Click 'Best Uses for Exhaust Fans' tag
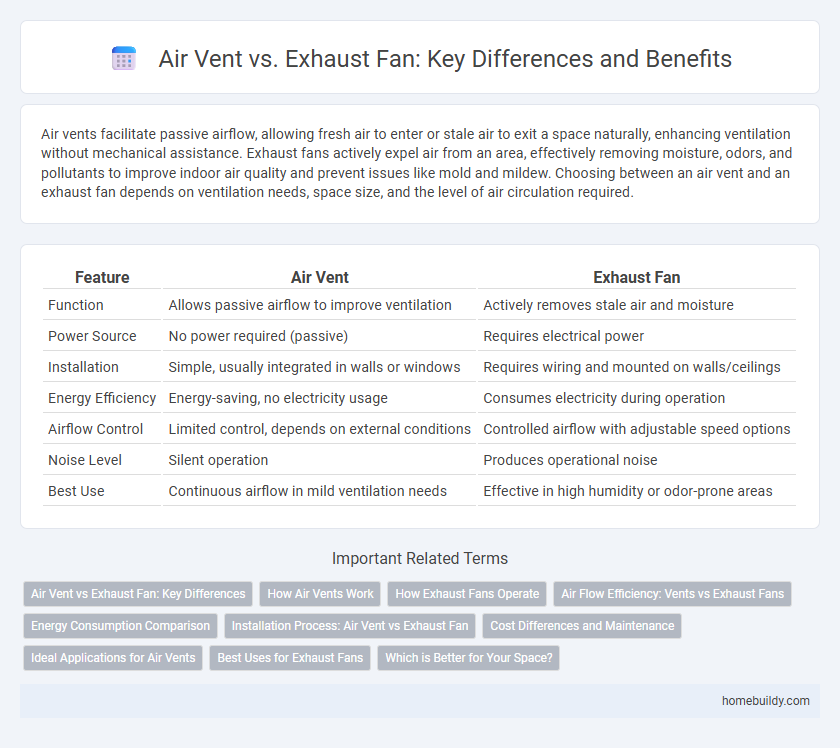840x748 pixels. (289, 658)
